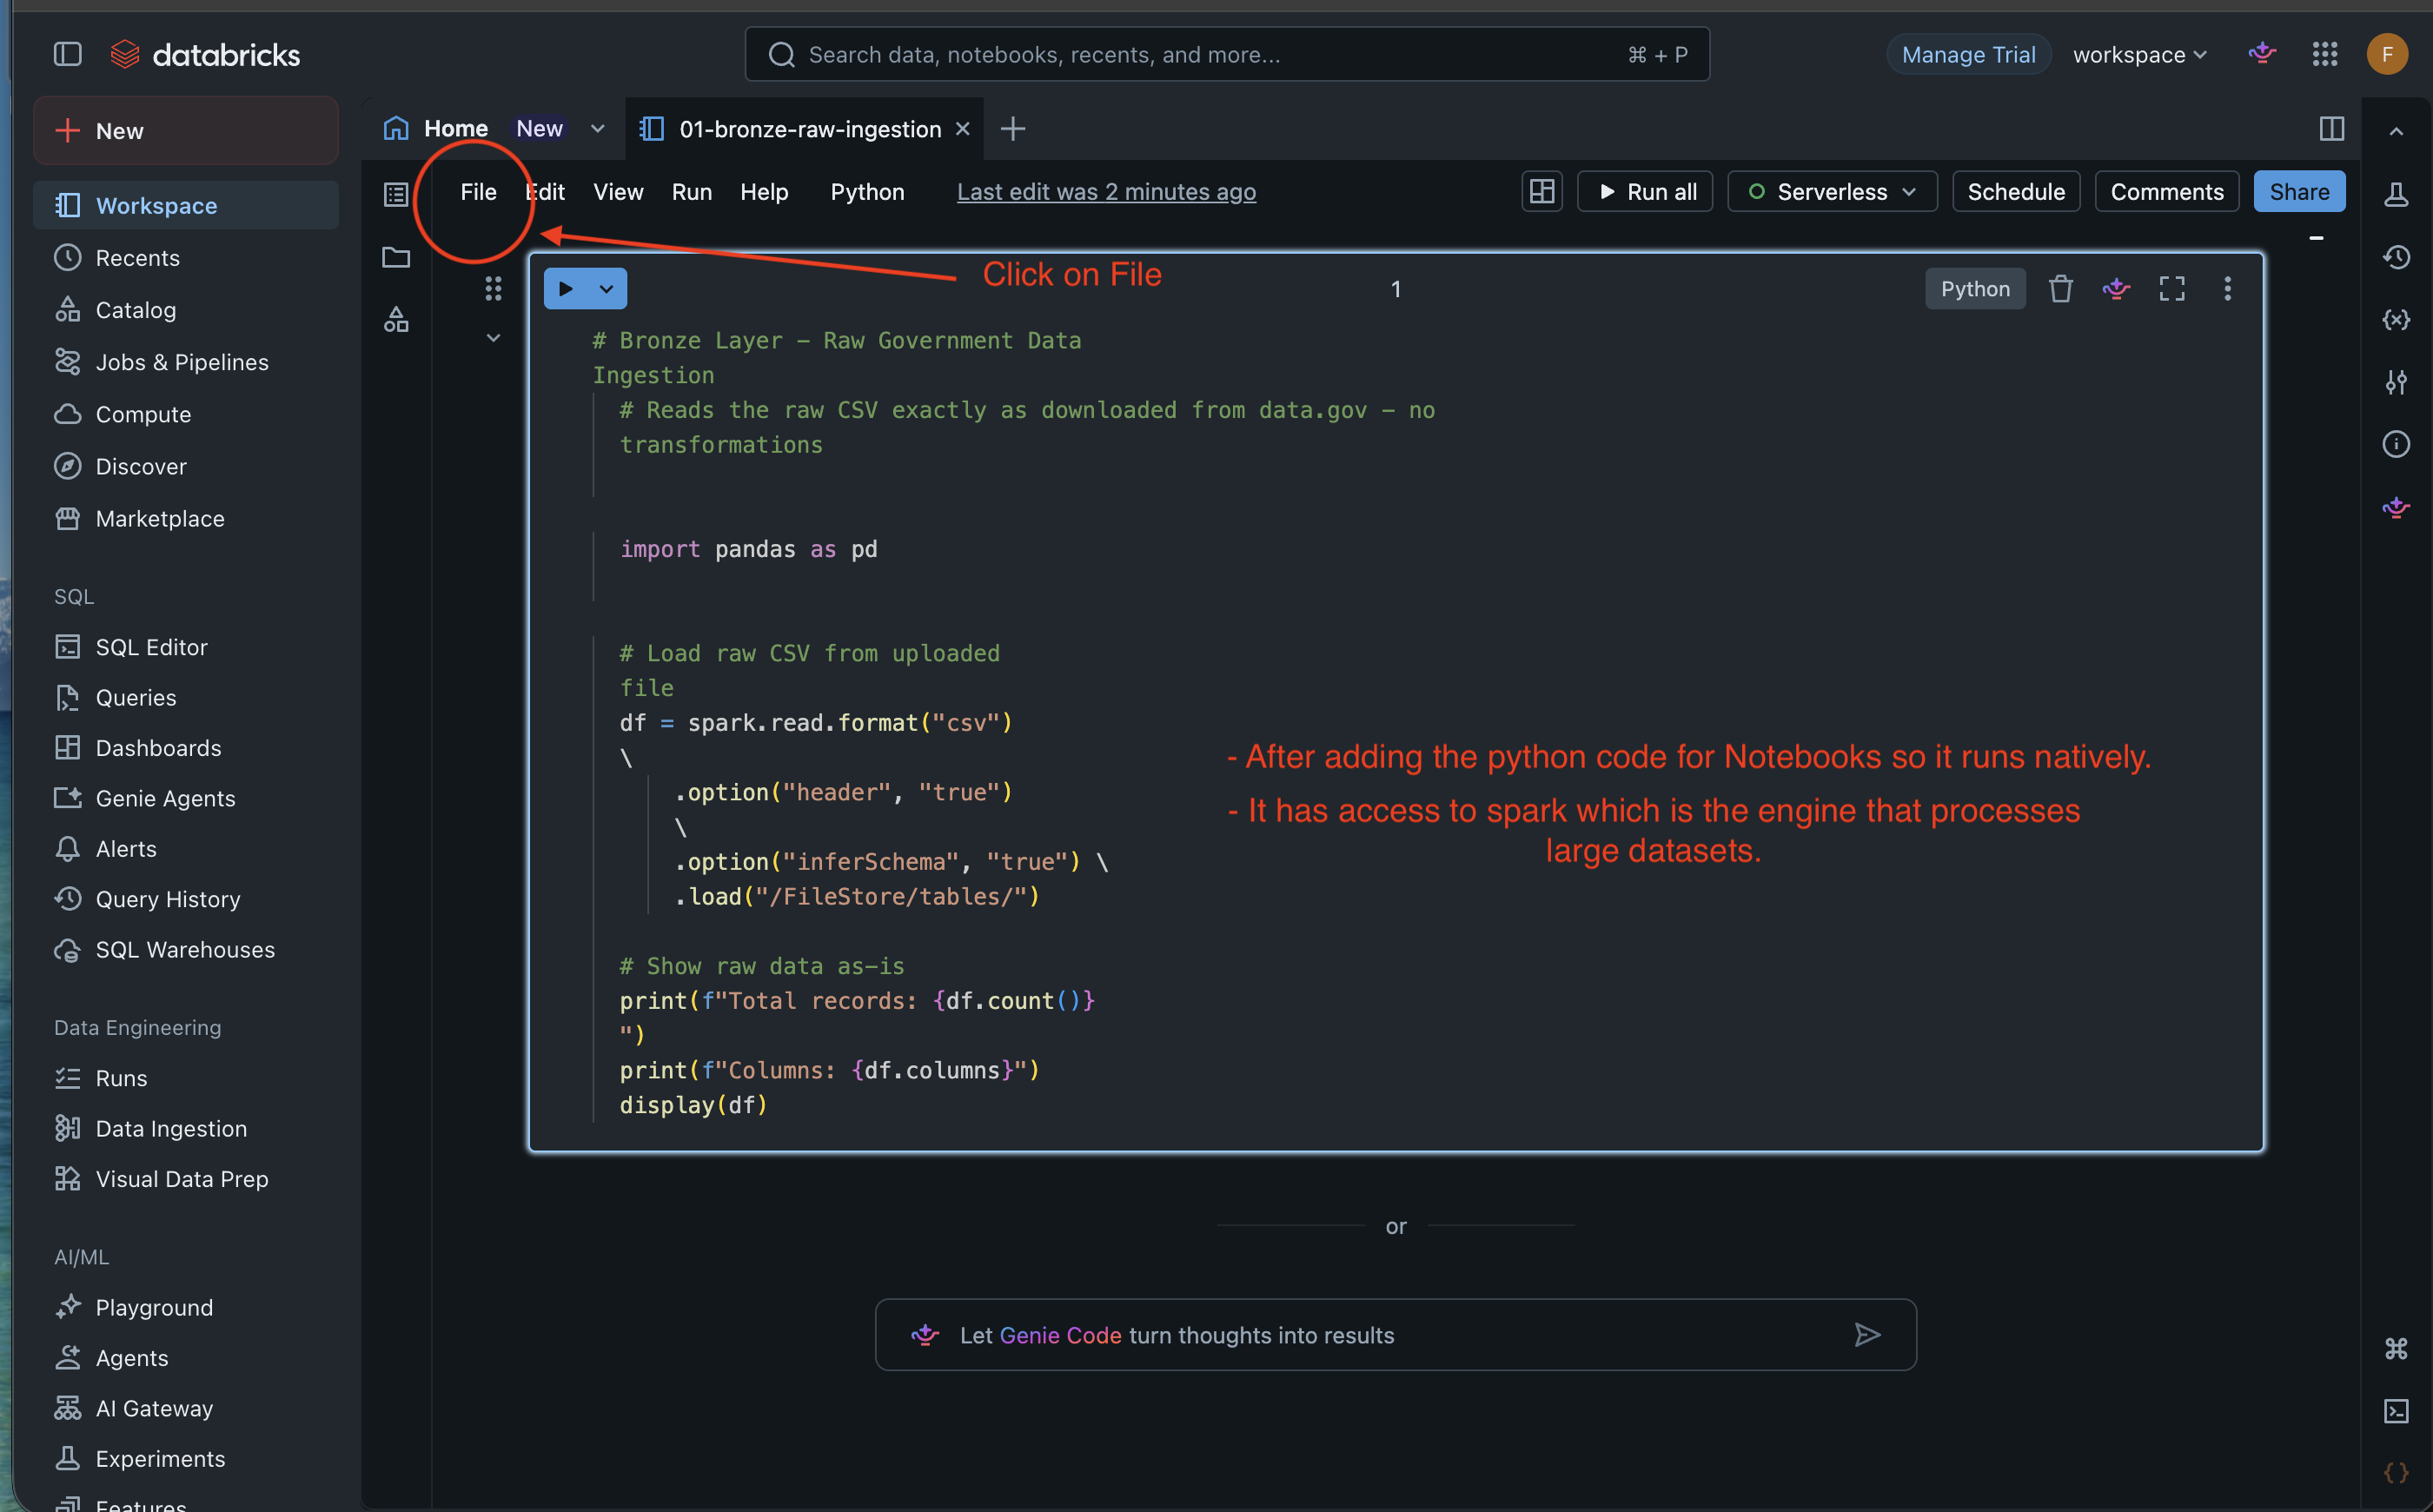
Task: Open the Genie assistant icon in cell 1
Action: pos(2116,289)
